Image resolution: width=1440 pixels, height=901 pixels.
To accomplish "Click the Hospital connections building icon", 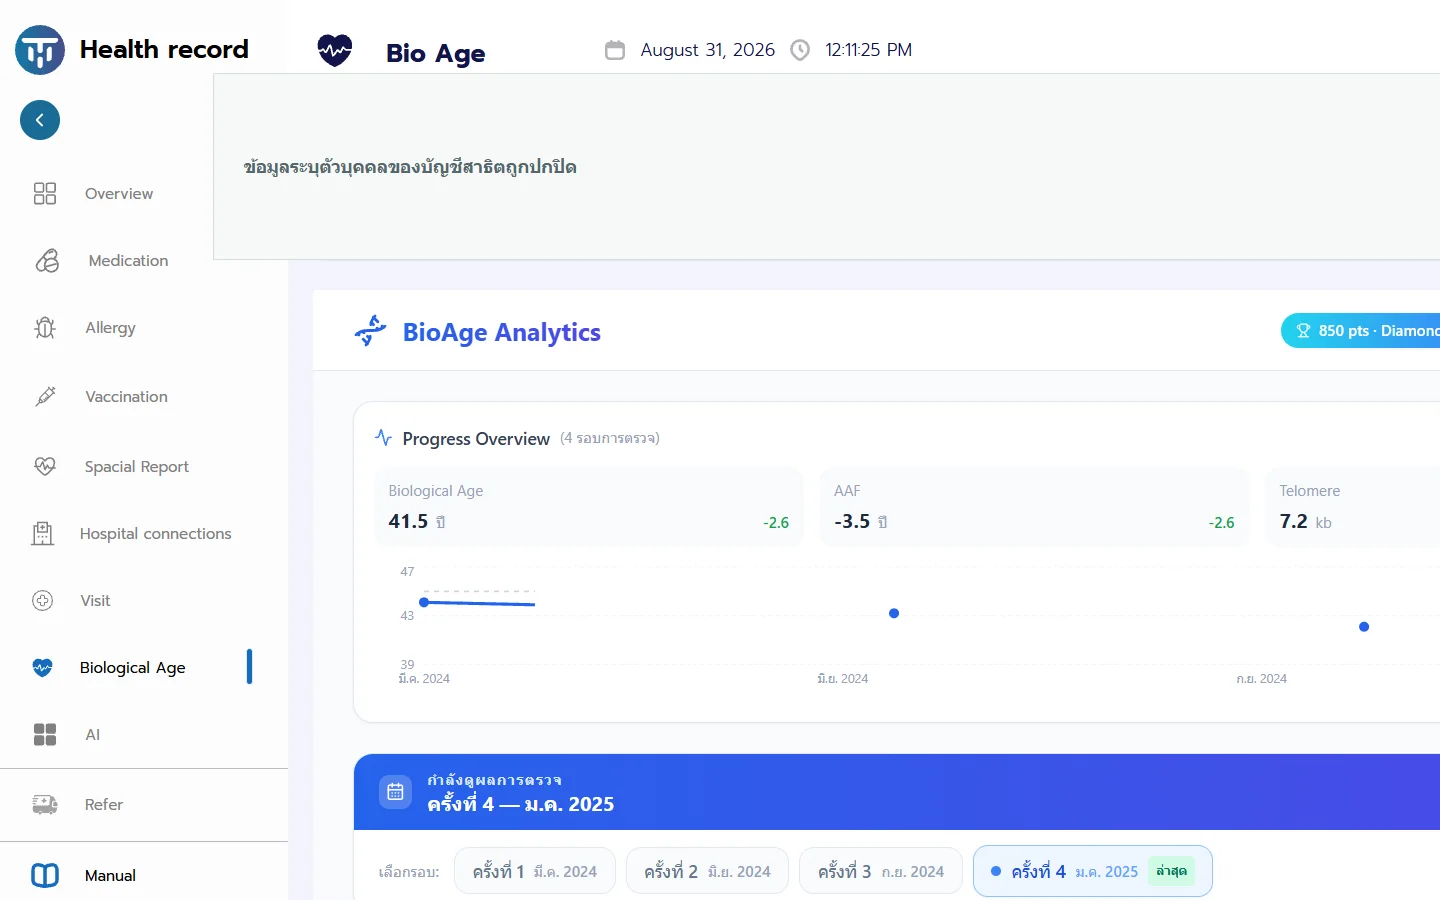I will (42, 534).
